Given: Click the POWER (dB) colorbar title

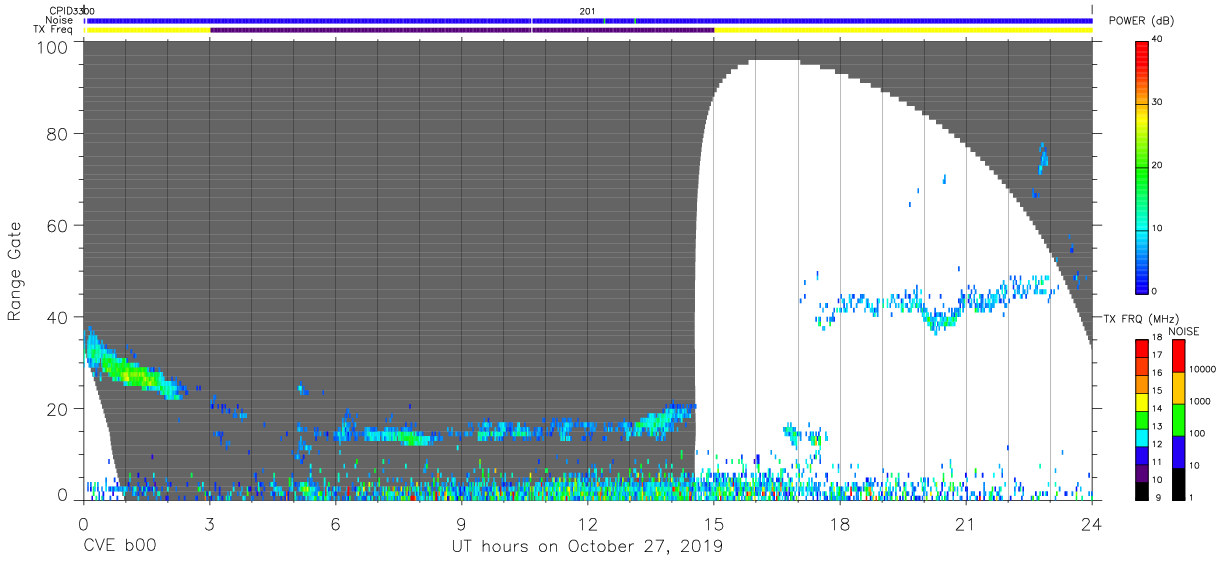Looking at the screenshot, I should (x=1141, y=21).
